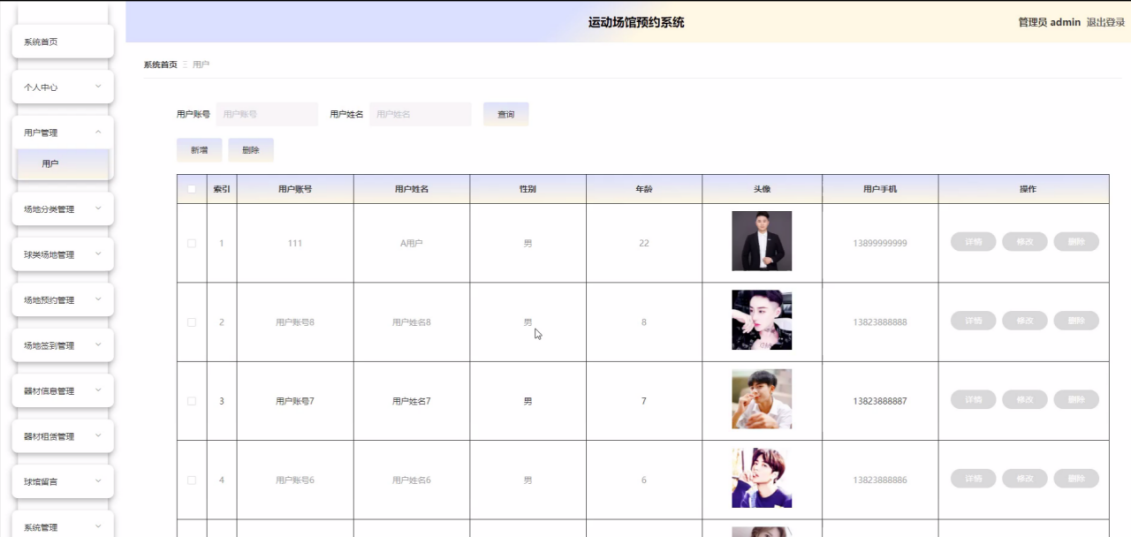The image size is (1131, 538).
Task: Select the 用户 submenu item
Action: 63,164
